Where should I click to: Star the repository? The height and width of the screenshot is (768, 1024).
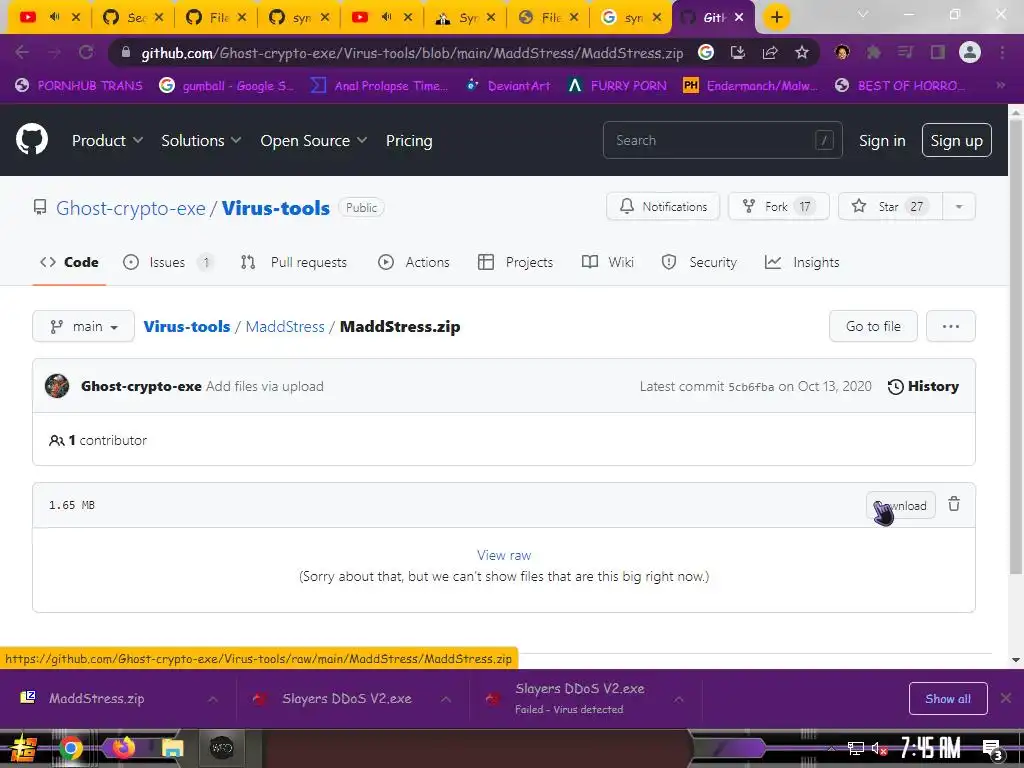tap(890, 206)
